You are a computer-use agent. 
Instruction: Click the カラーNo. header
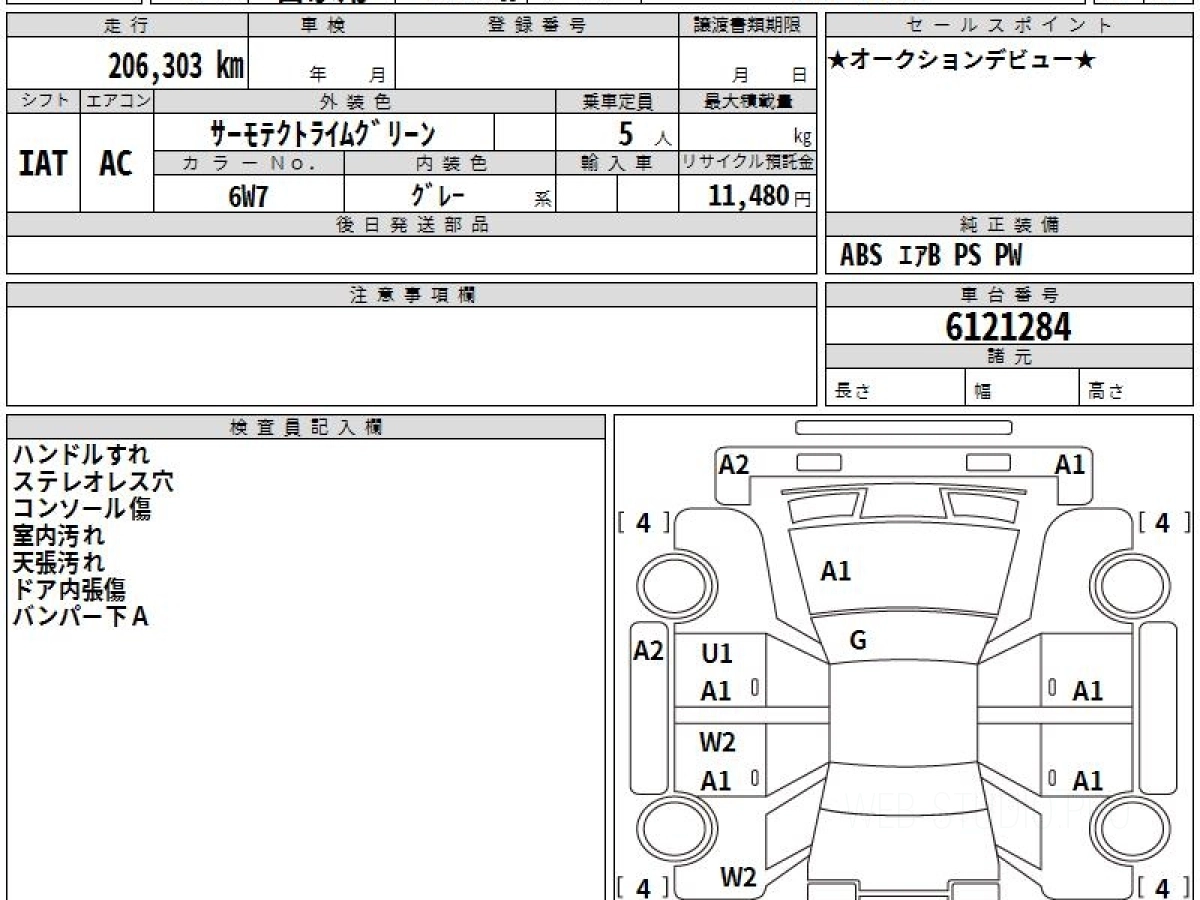(x=249, y=163)
